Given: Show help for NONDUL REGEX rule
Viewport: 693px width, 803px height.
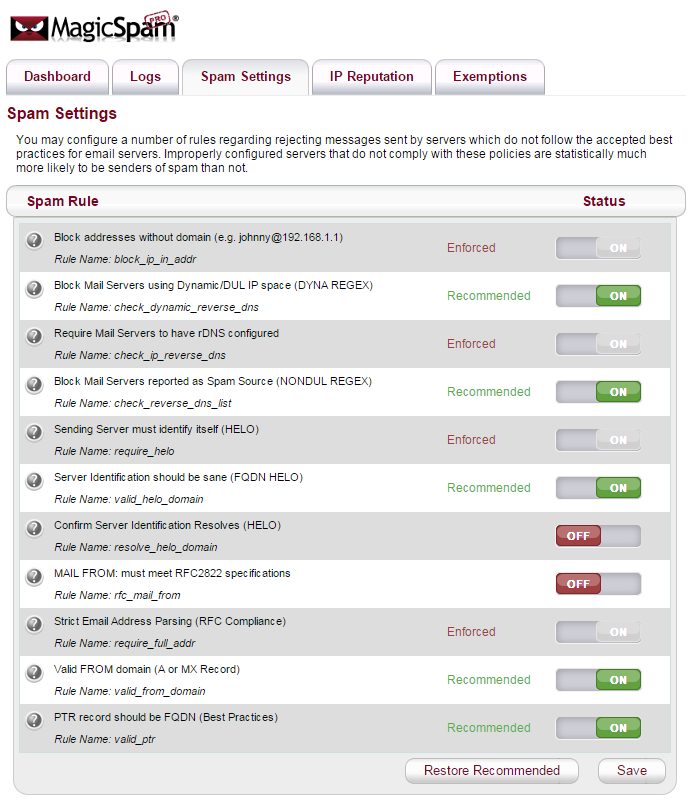Looking at the screenshot, I should coord(34,384).
